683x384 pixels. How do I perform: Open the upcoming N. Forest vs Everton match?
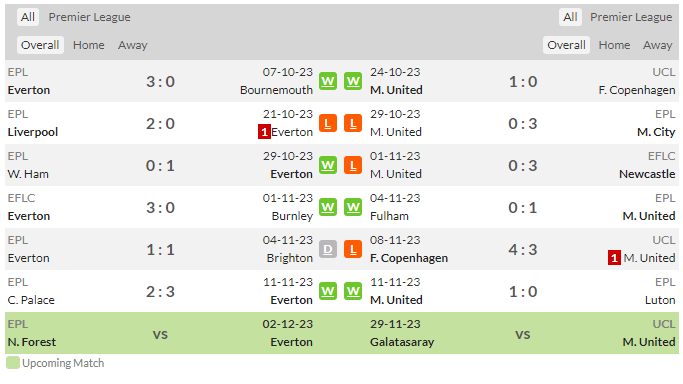[x=160, y=333]
